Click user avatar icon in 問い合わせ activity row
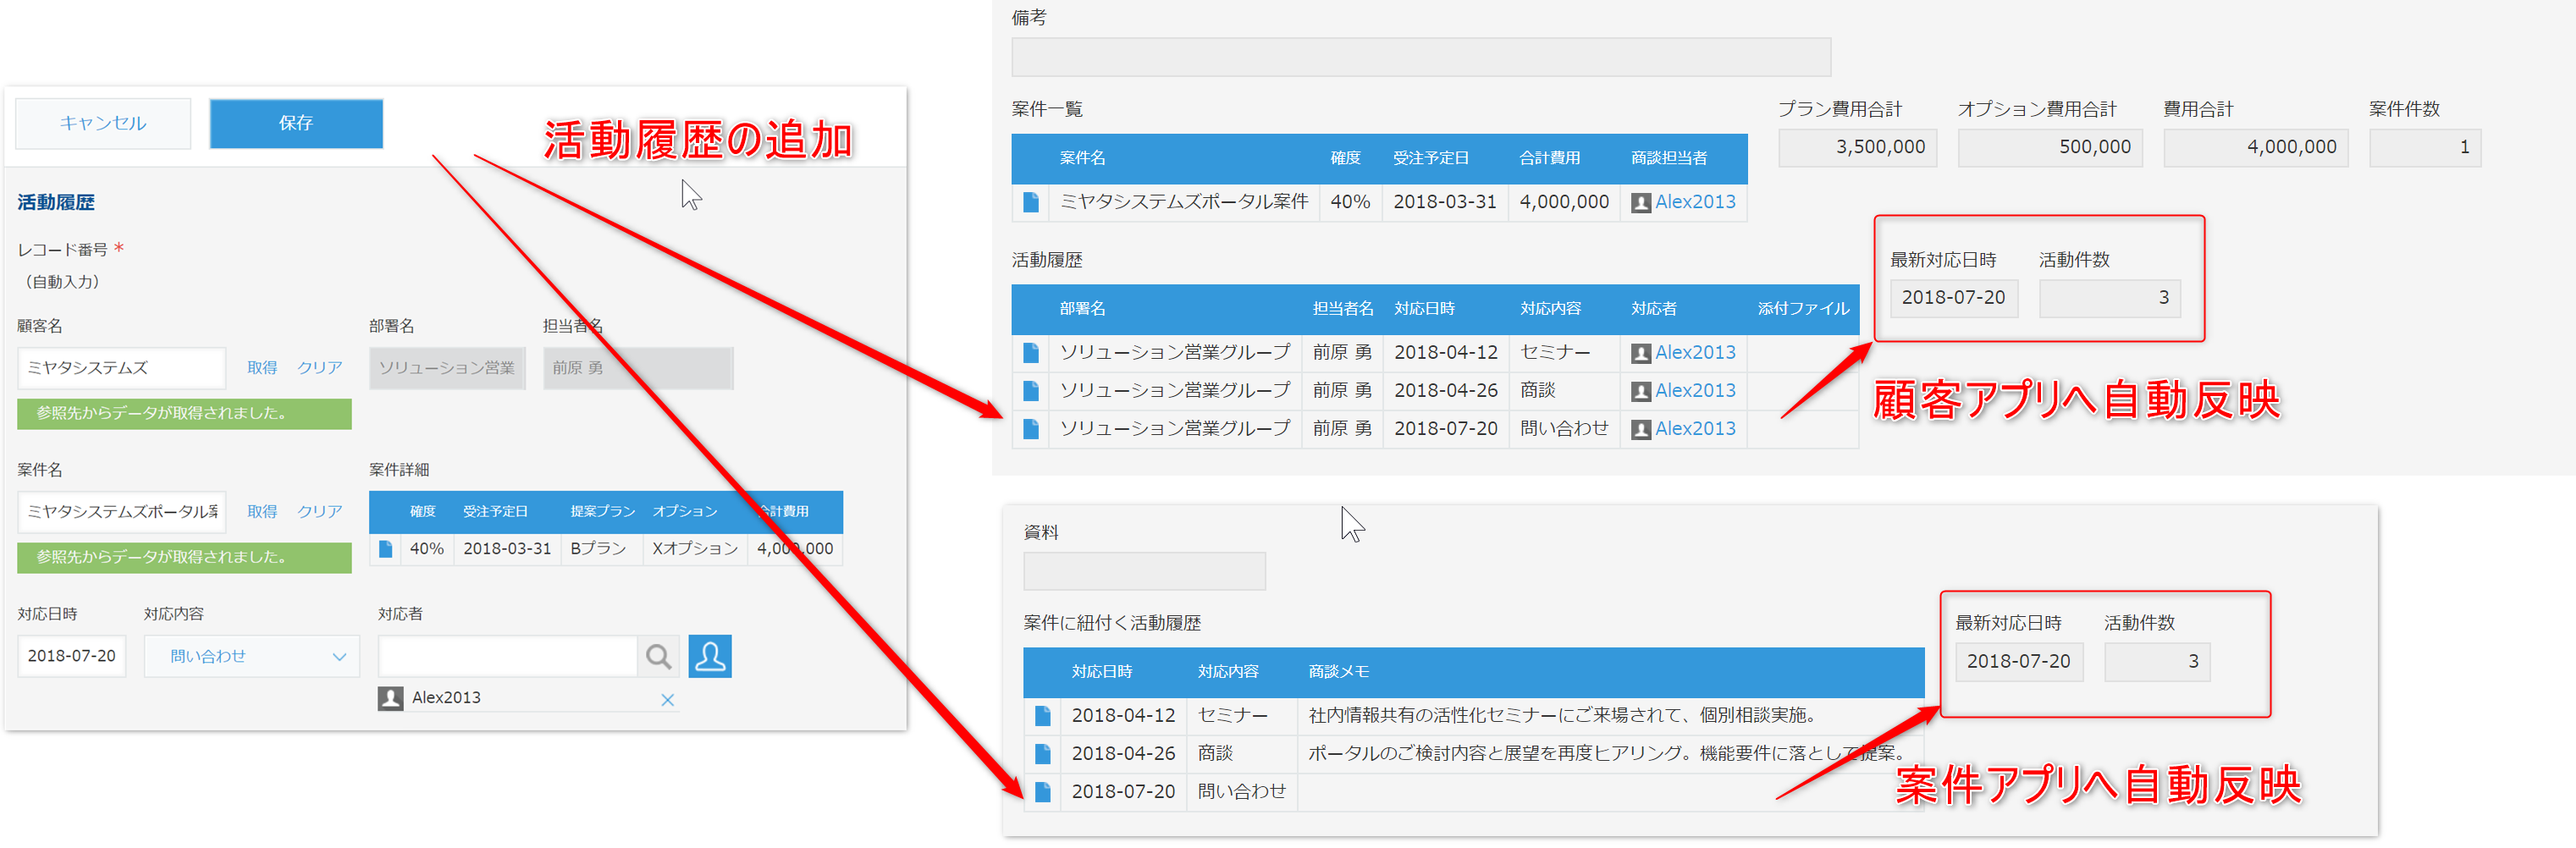 click(x=1641, y=430)
